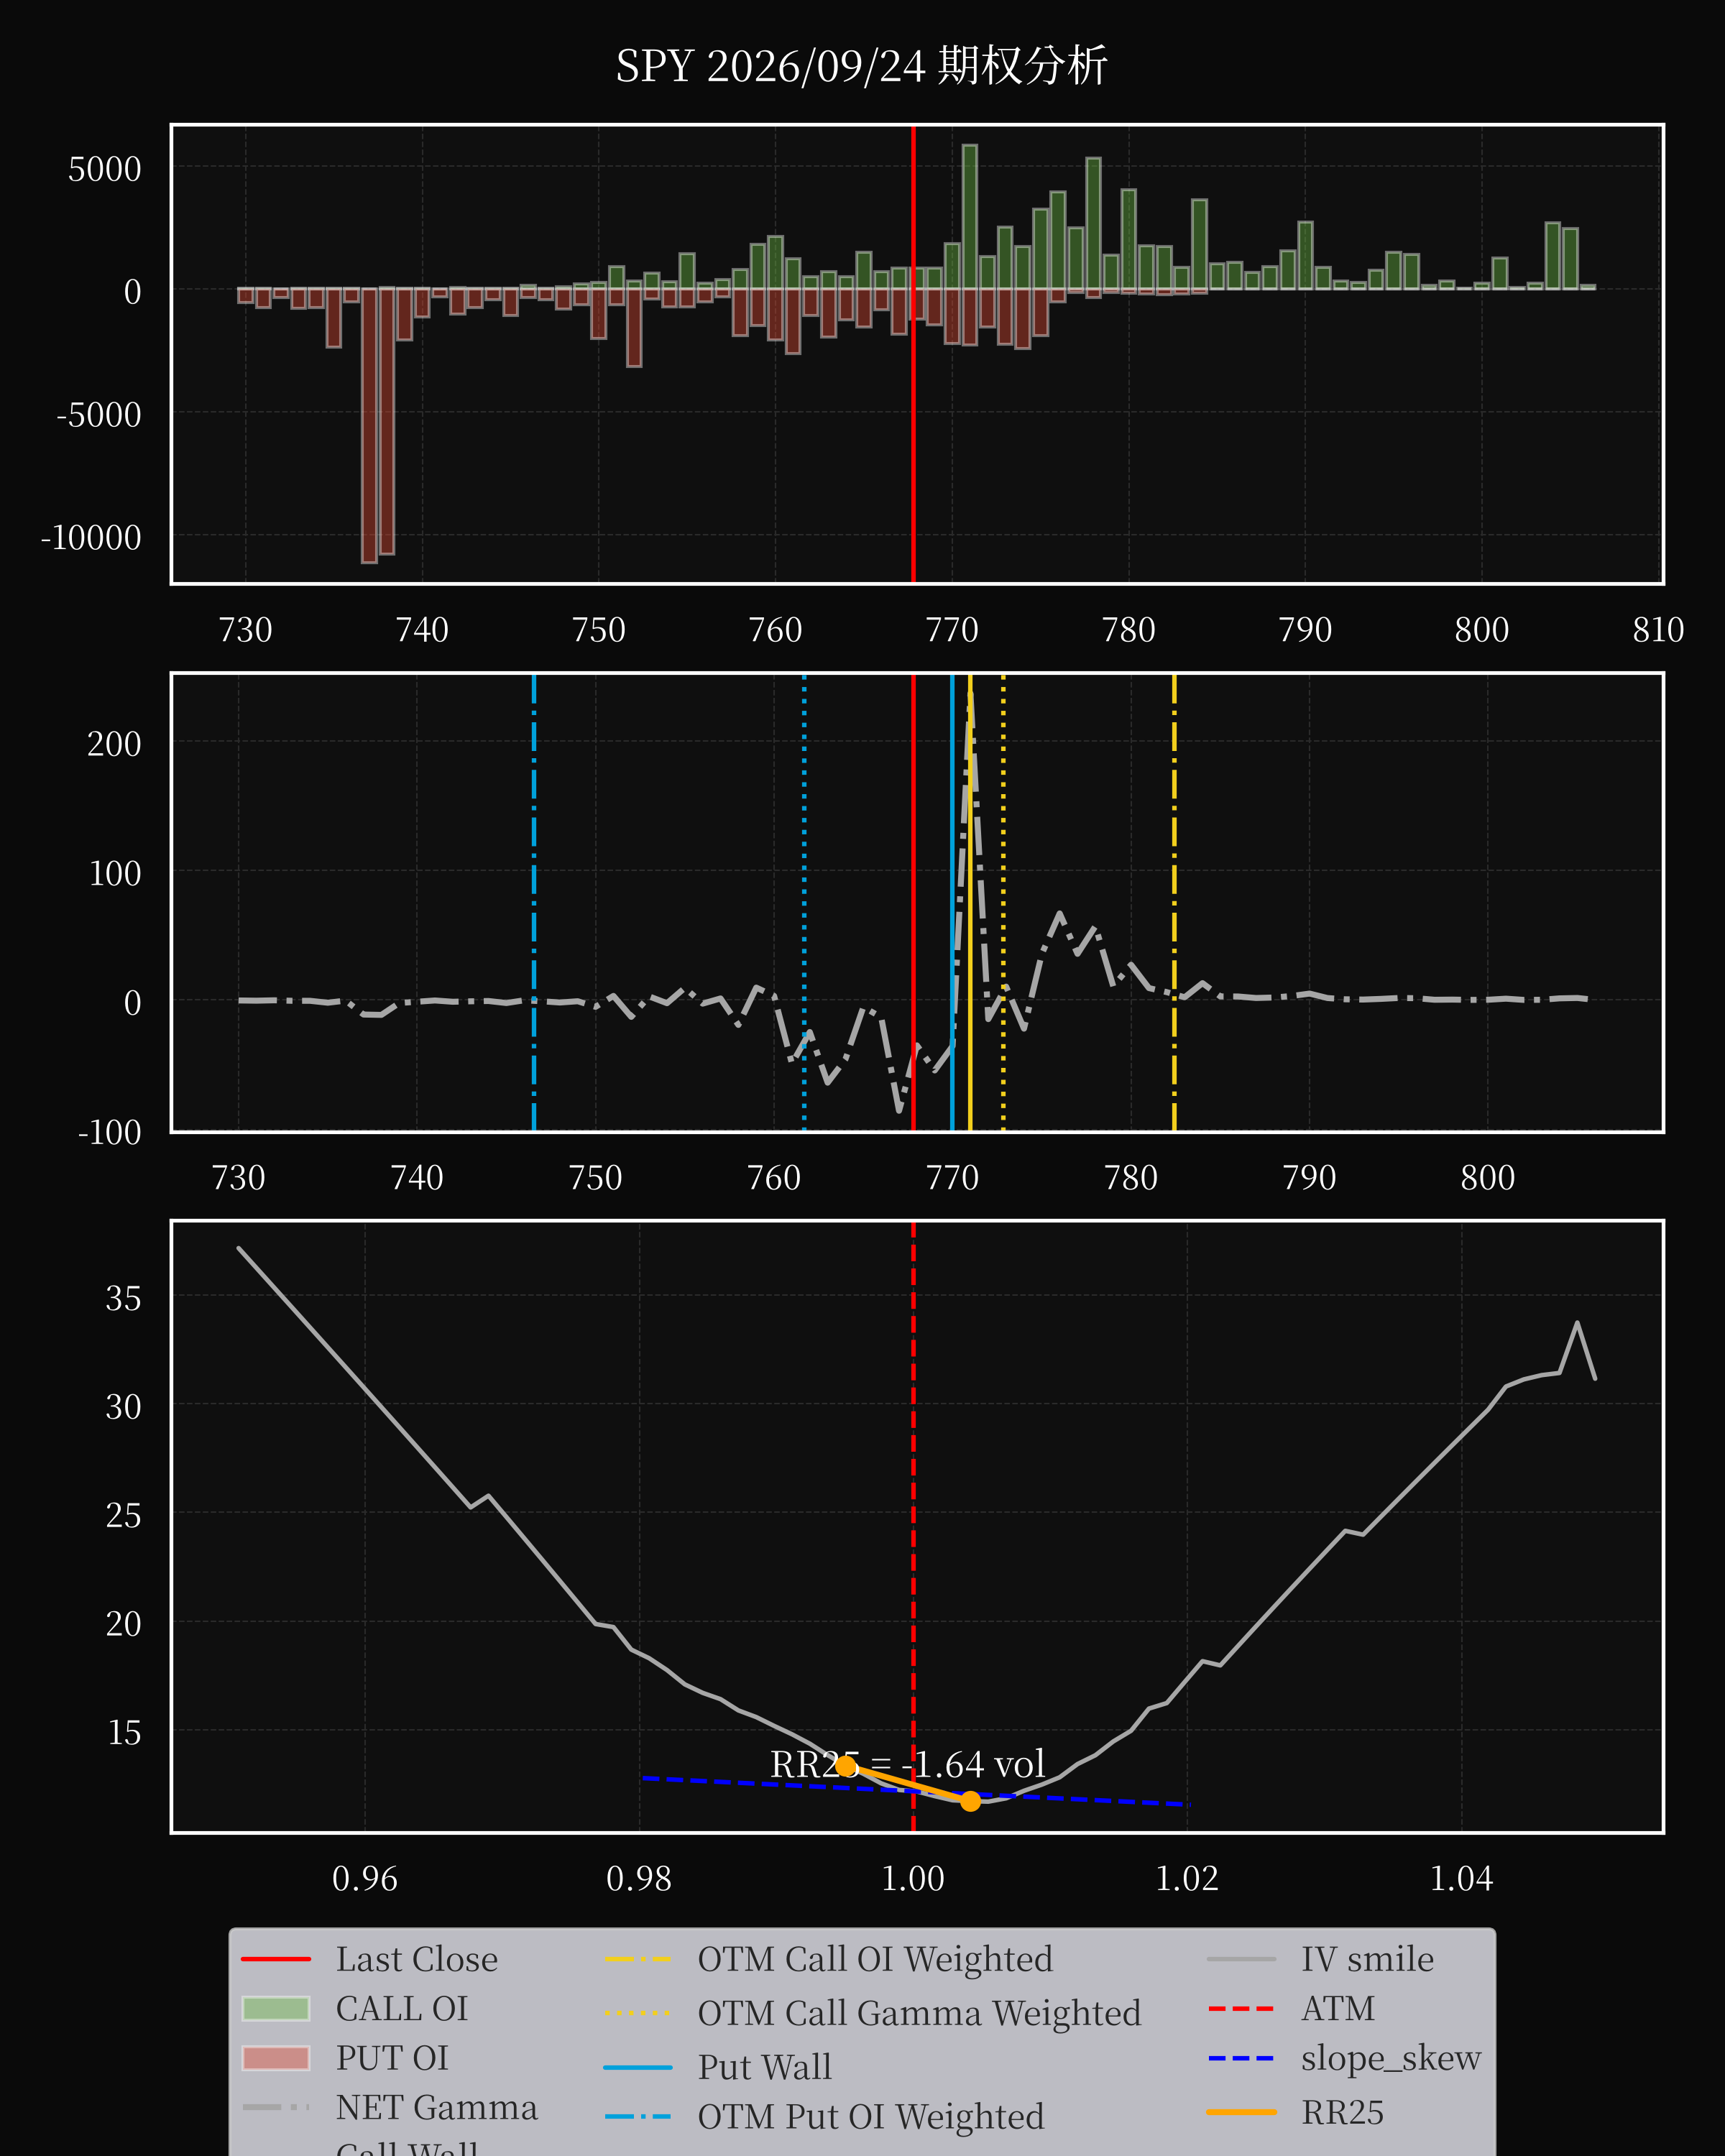The width and height of the screenshot is (1725, 2156).
Task: Click the RR25 = -1.64 vol annotation
Action: tap(907, 1764)
